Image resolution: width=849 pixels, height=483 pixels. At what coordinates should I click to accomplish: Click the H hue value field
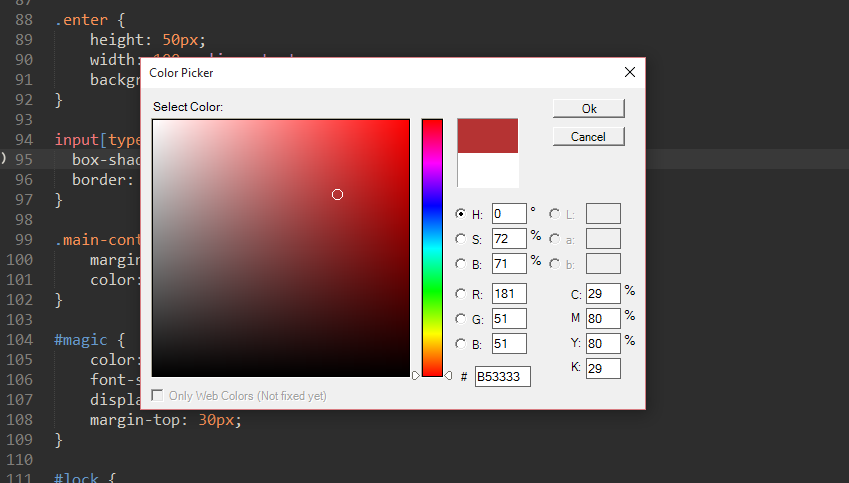coord(509,214)
